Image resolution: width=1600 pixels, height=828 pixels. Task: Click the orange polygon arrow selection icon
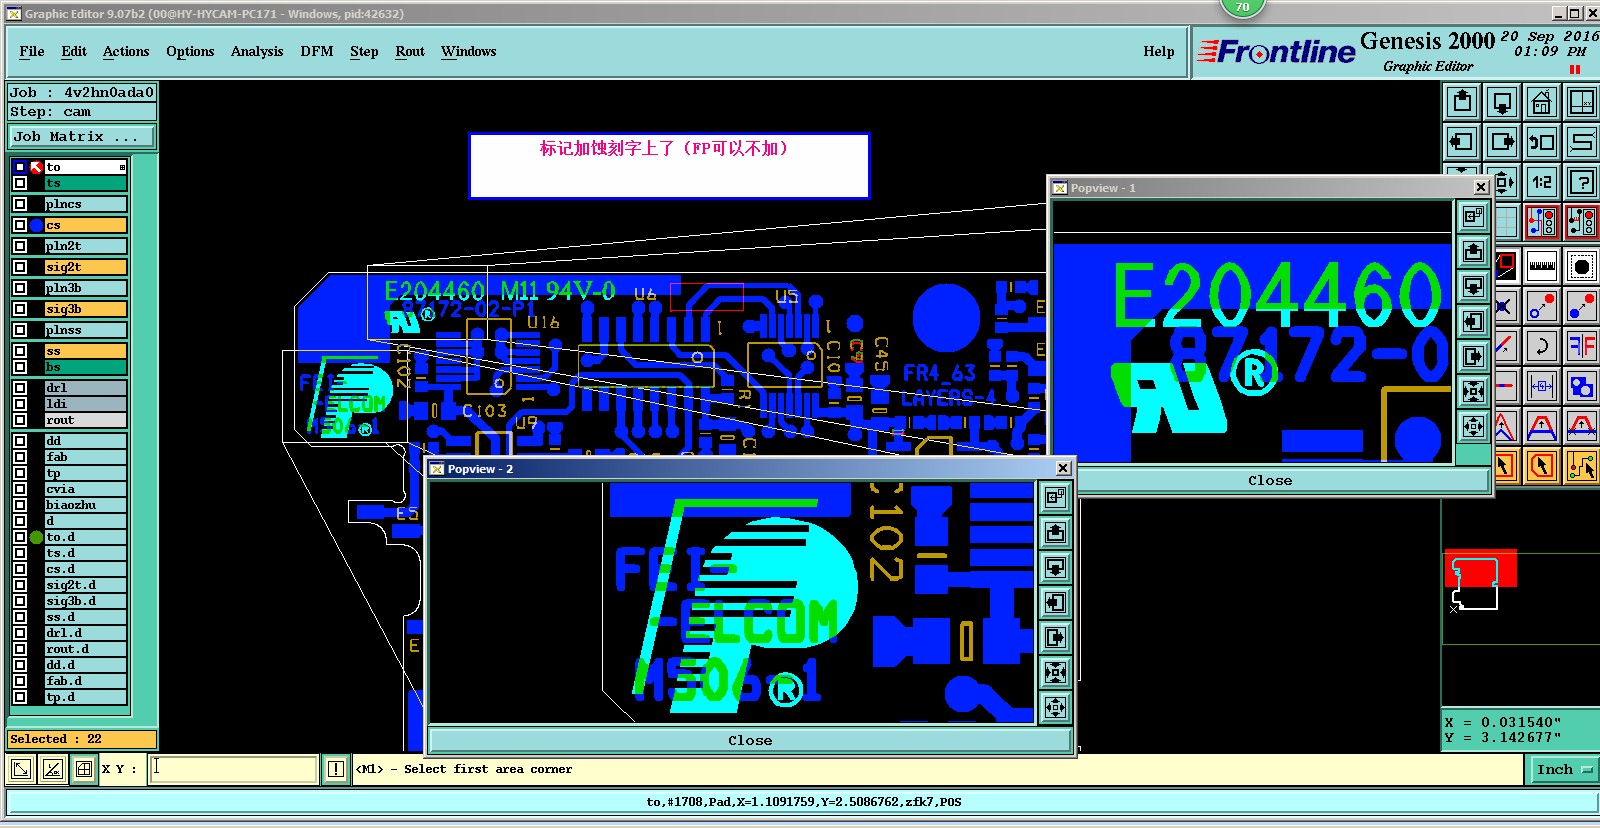[1542, 466]
